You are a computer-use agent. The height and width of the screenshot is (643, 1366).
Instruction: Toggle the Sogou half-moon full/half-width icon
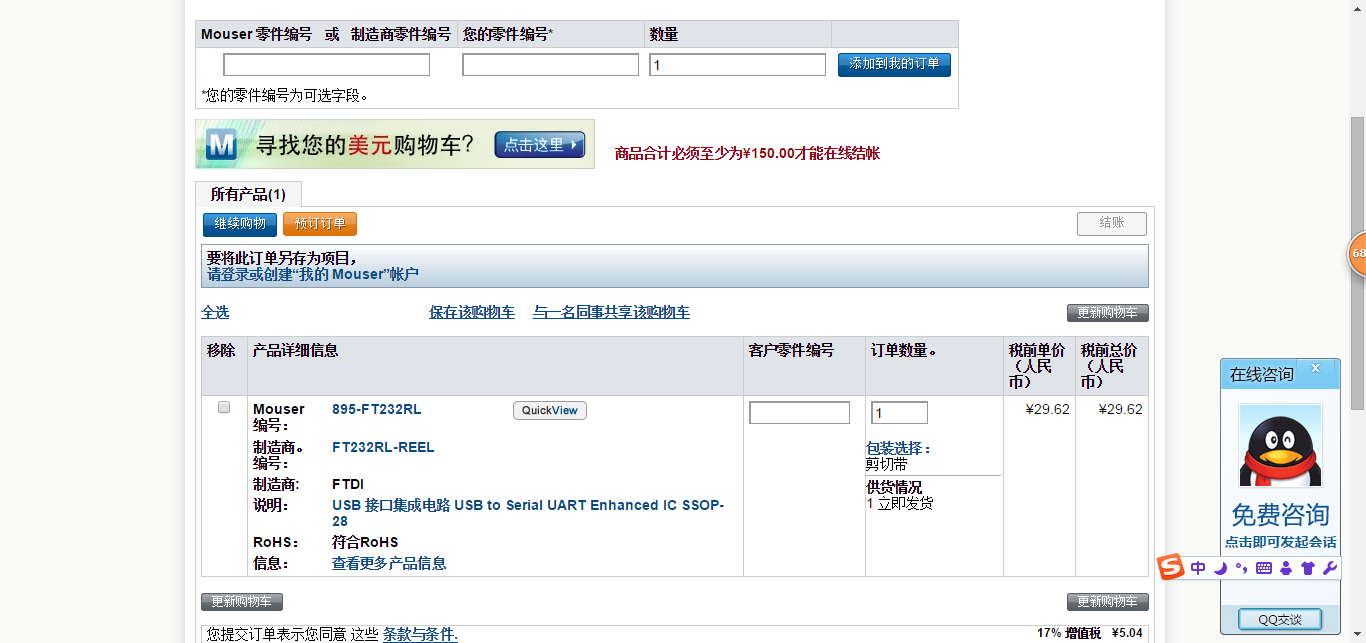point(1220,568)
